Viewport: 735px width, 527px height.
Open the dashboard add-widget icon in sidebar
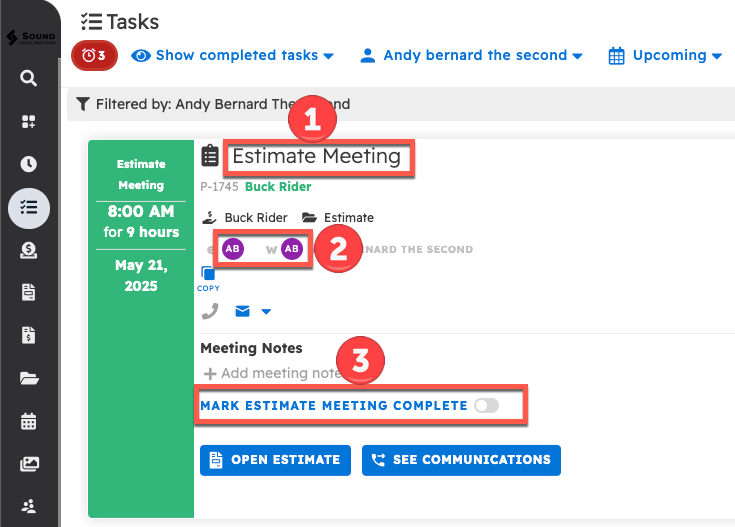pos(29,121)
